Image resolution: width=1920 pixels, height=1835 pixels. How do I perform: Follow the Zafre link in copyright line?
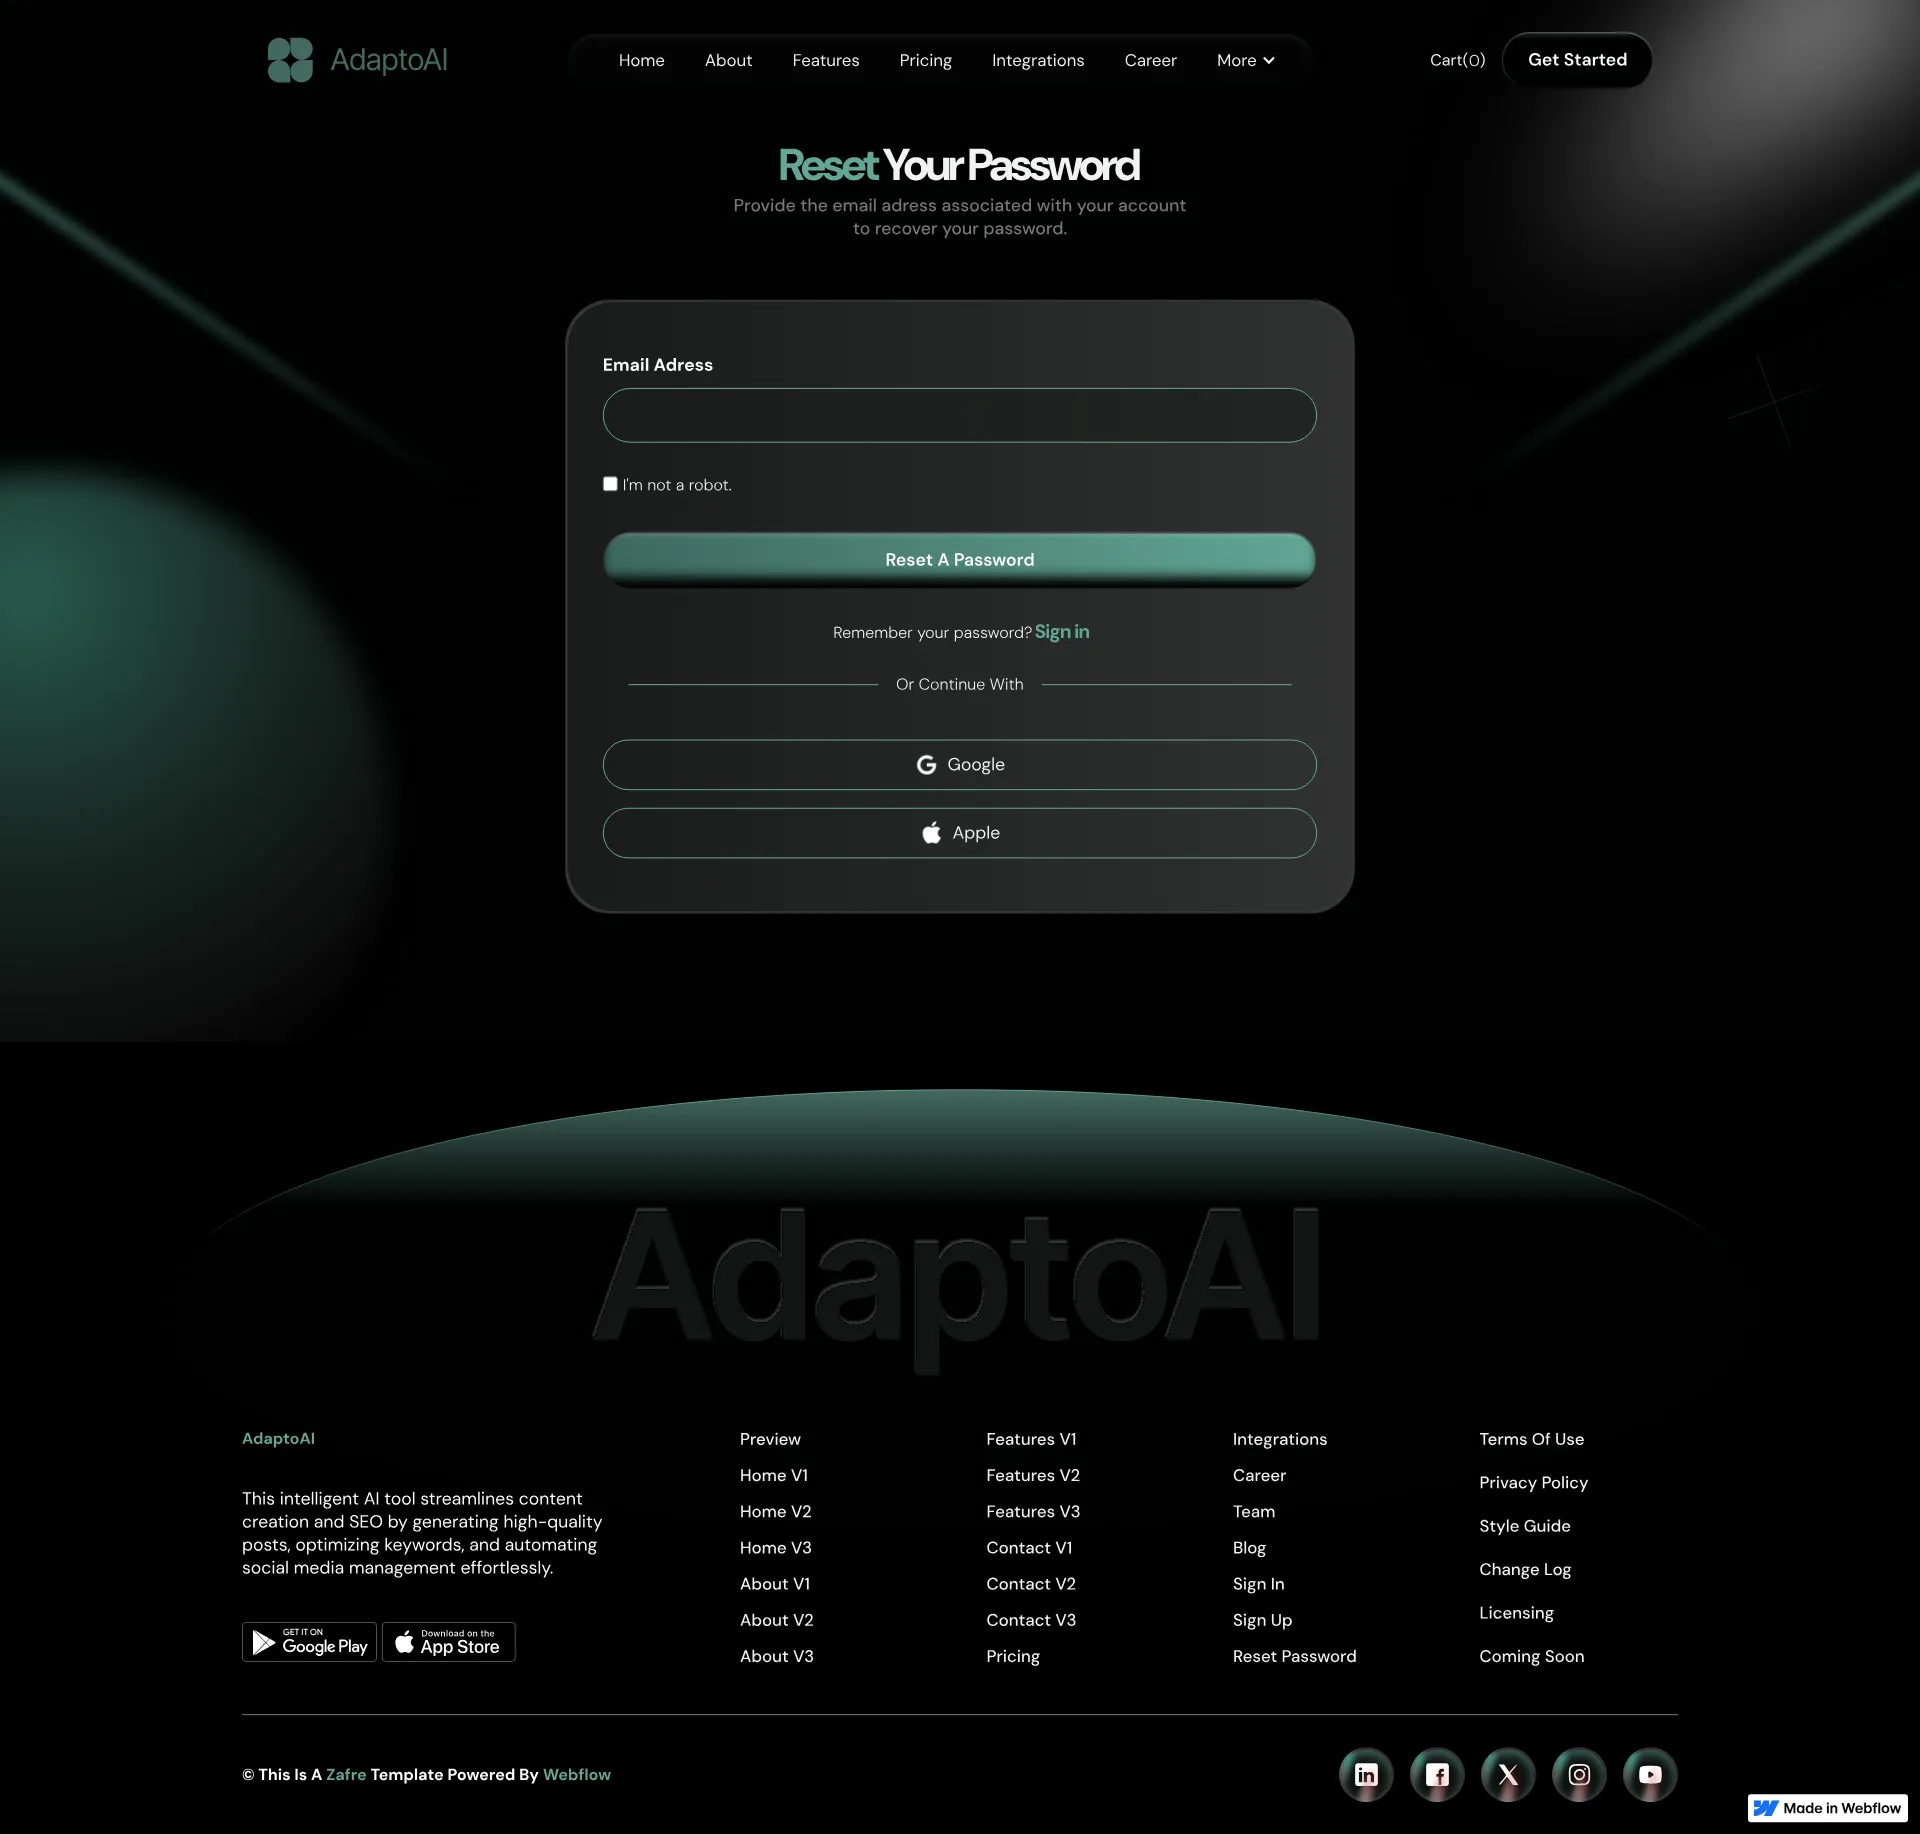click(346, 1775)
